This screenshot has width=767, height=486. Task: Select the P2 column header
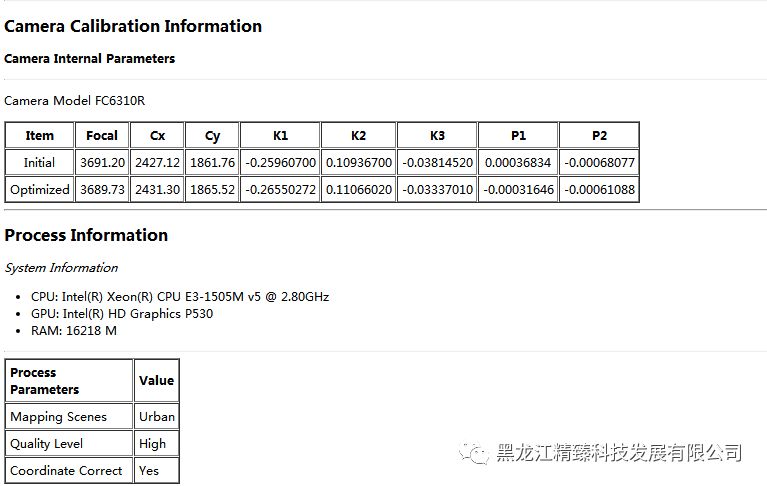click(599, 135)
